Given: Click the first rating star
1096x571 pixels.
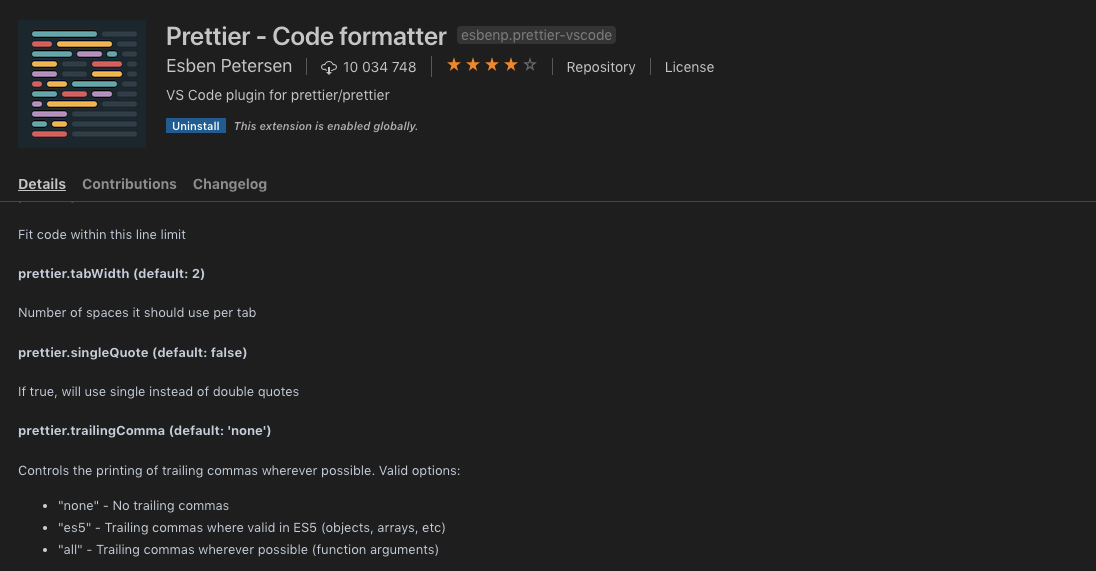Looking at the screenshot, I should [x=454, y=65].
